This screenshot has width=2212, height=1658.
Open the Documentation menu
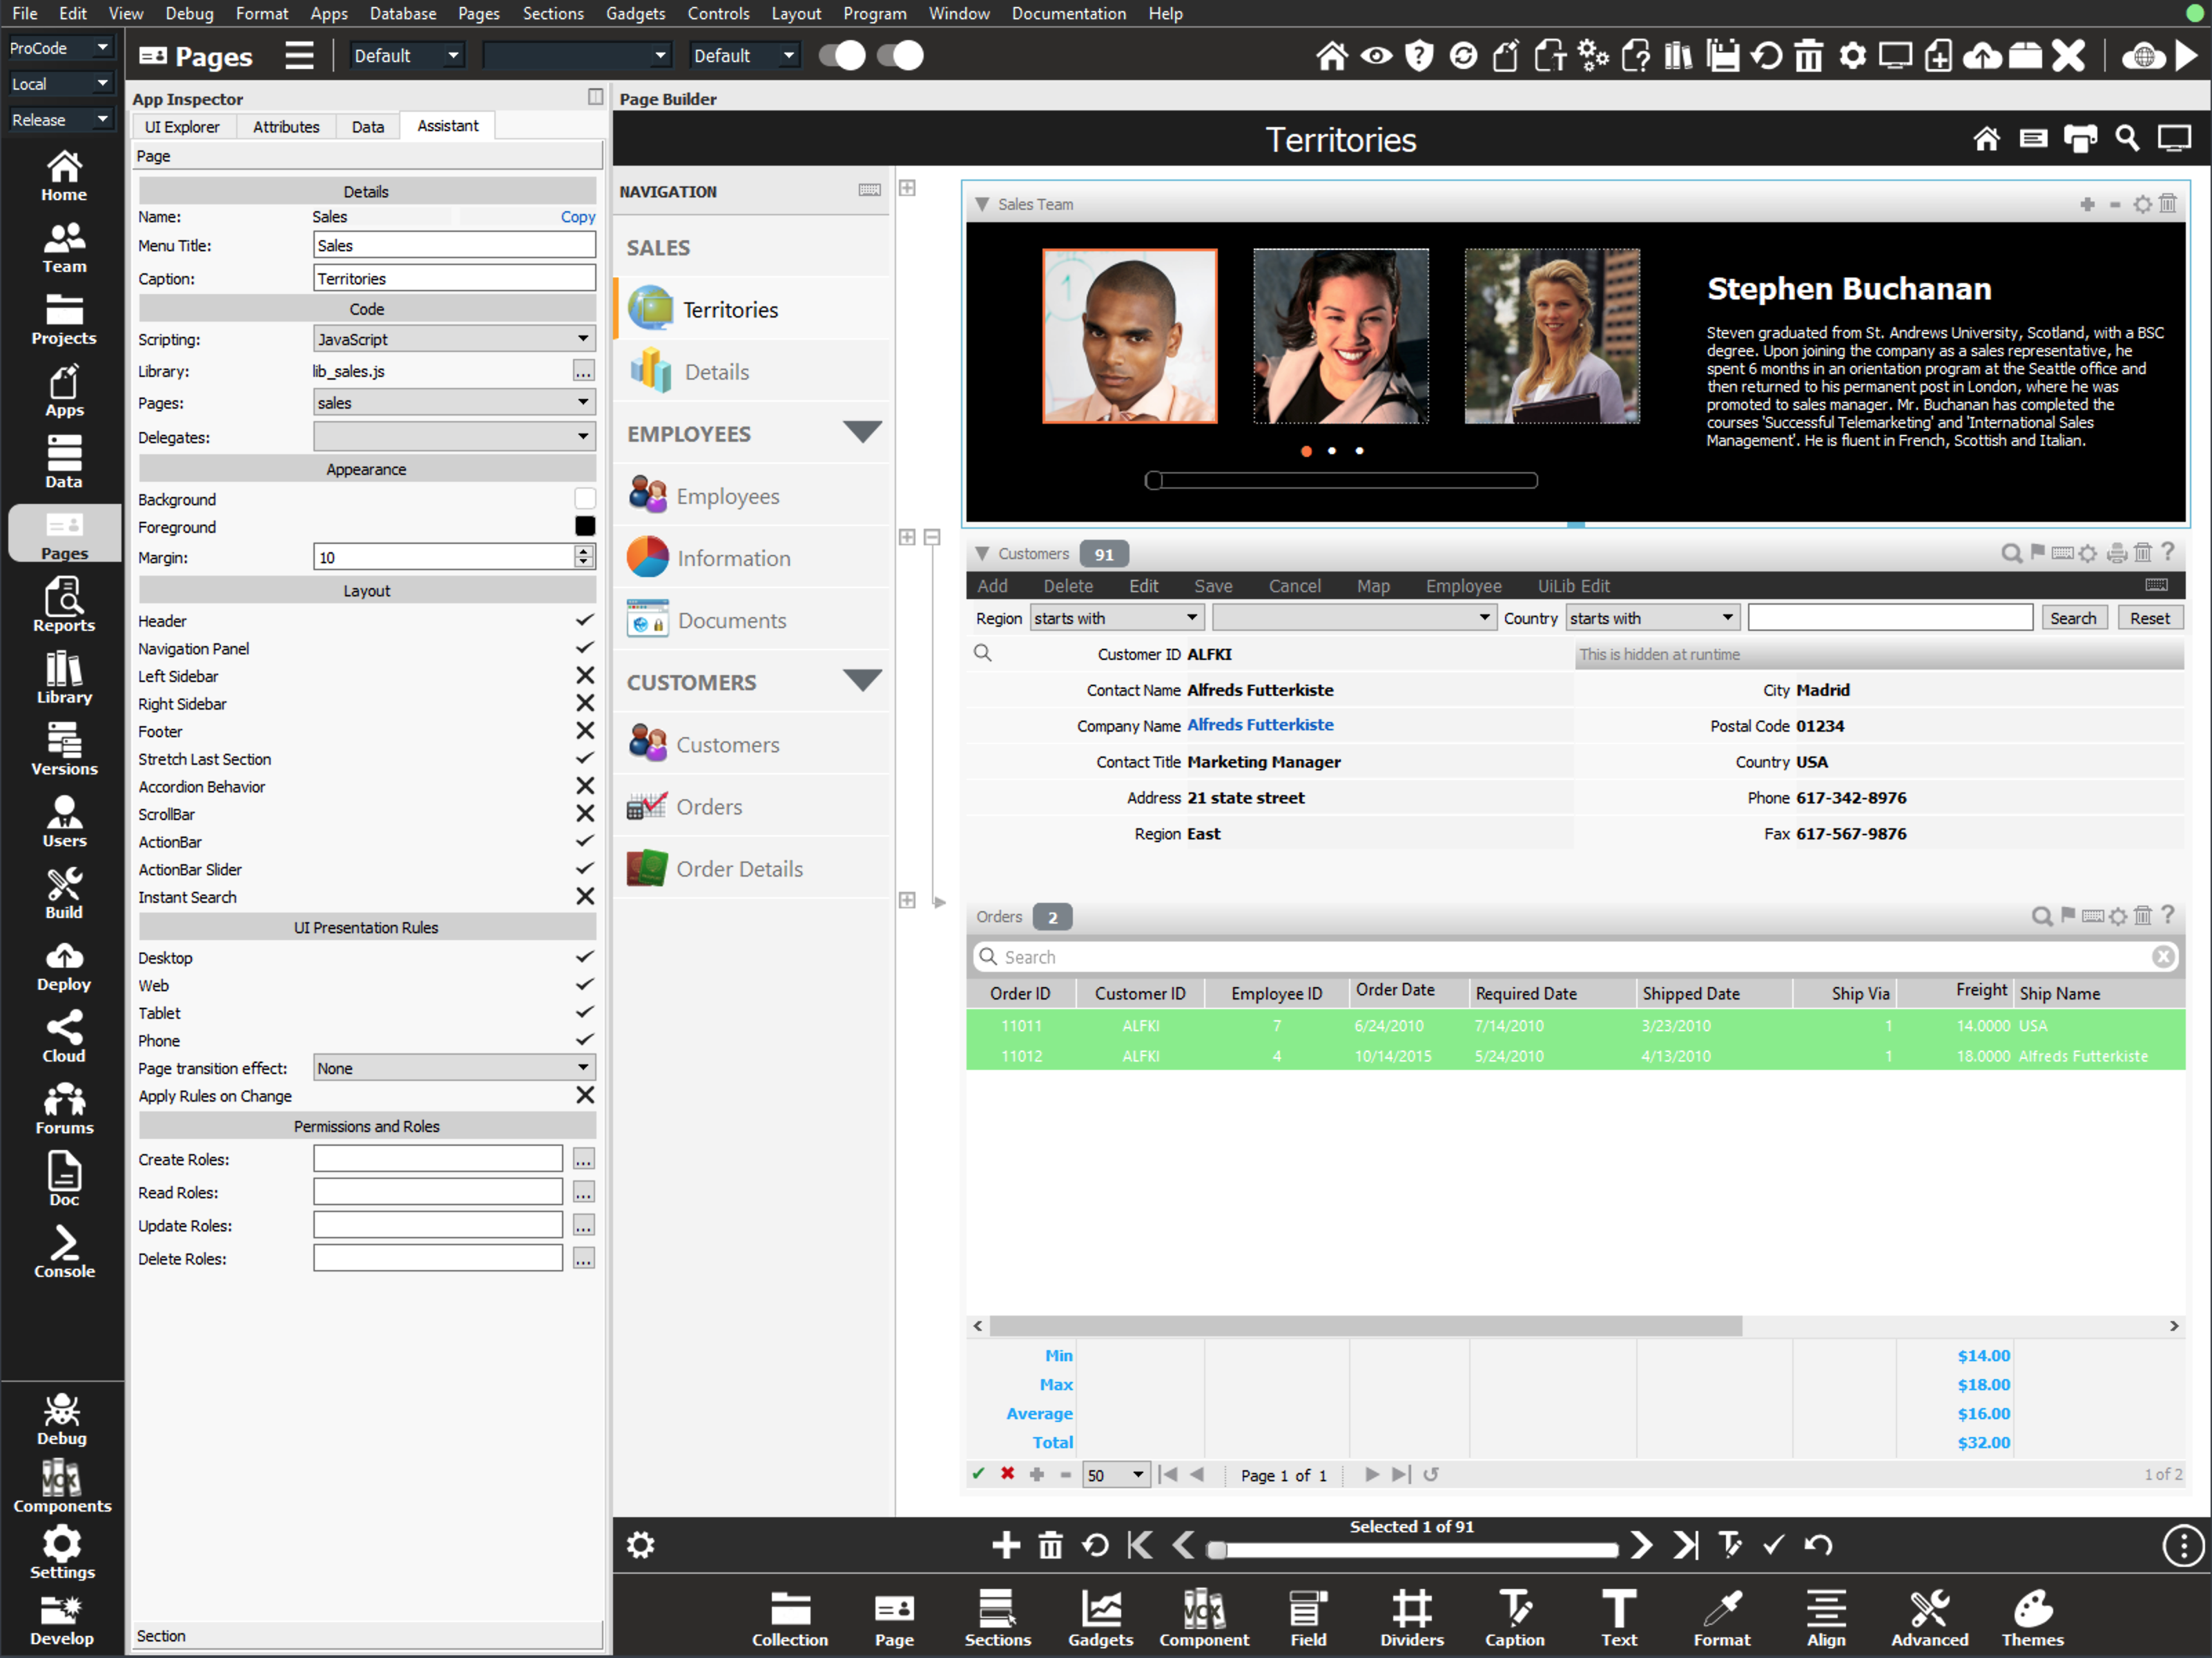(1068, 13)
